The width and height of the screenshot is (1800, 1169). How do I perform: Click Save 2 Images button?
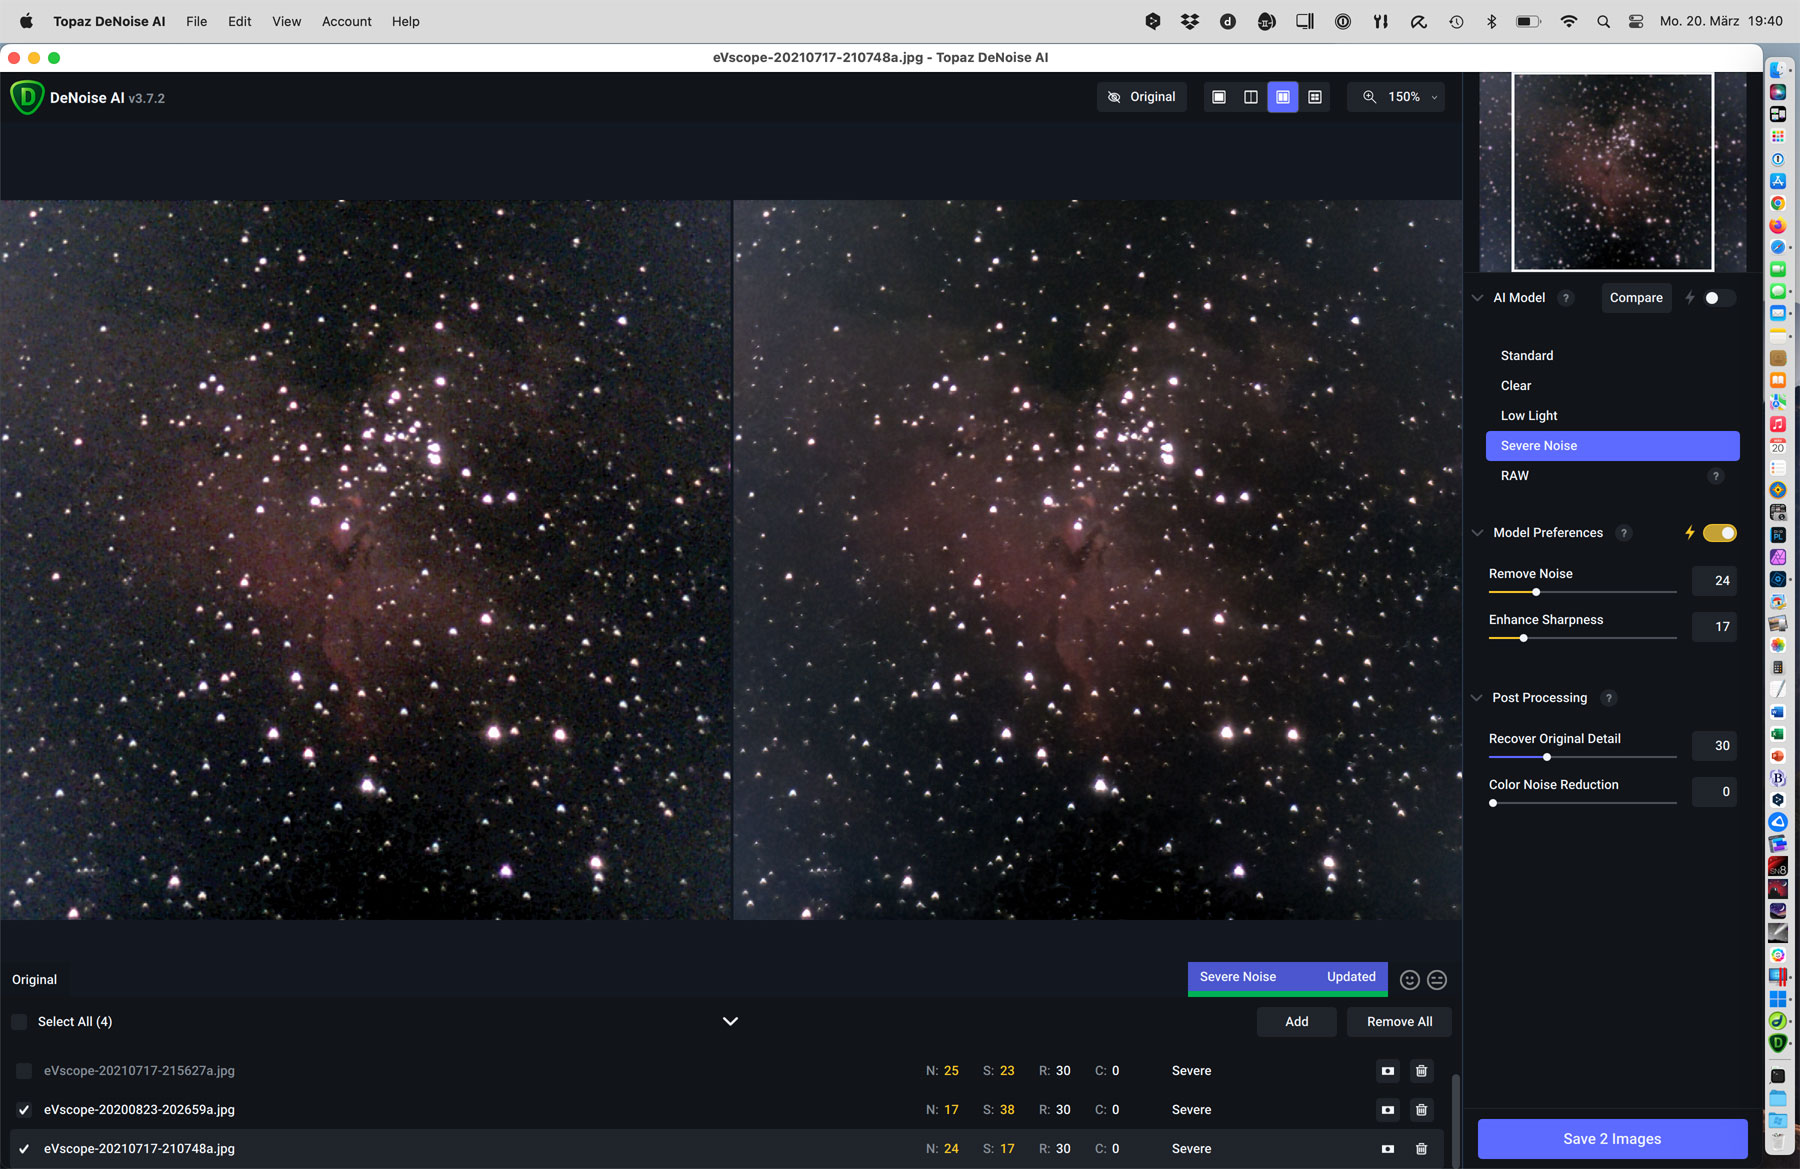tap(1612, 1139)
